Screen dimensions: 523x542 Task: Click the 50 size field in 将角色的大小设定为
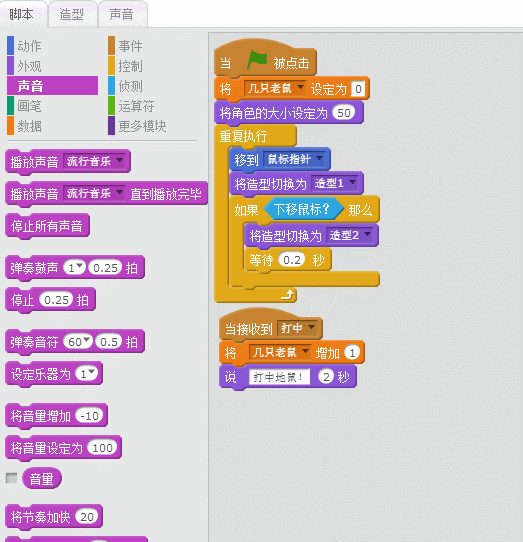coord(344,113)
